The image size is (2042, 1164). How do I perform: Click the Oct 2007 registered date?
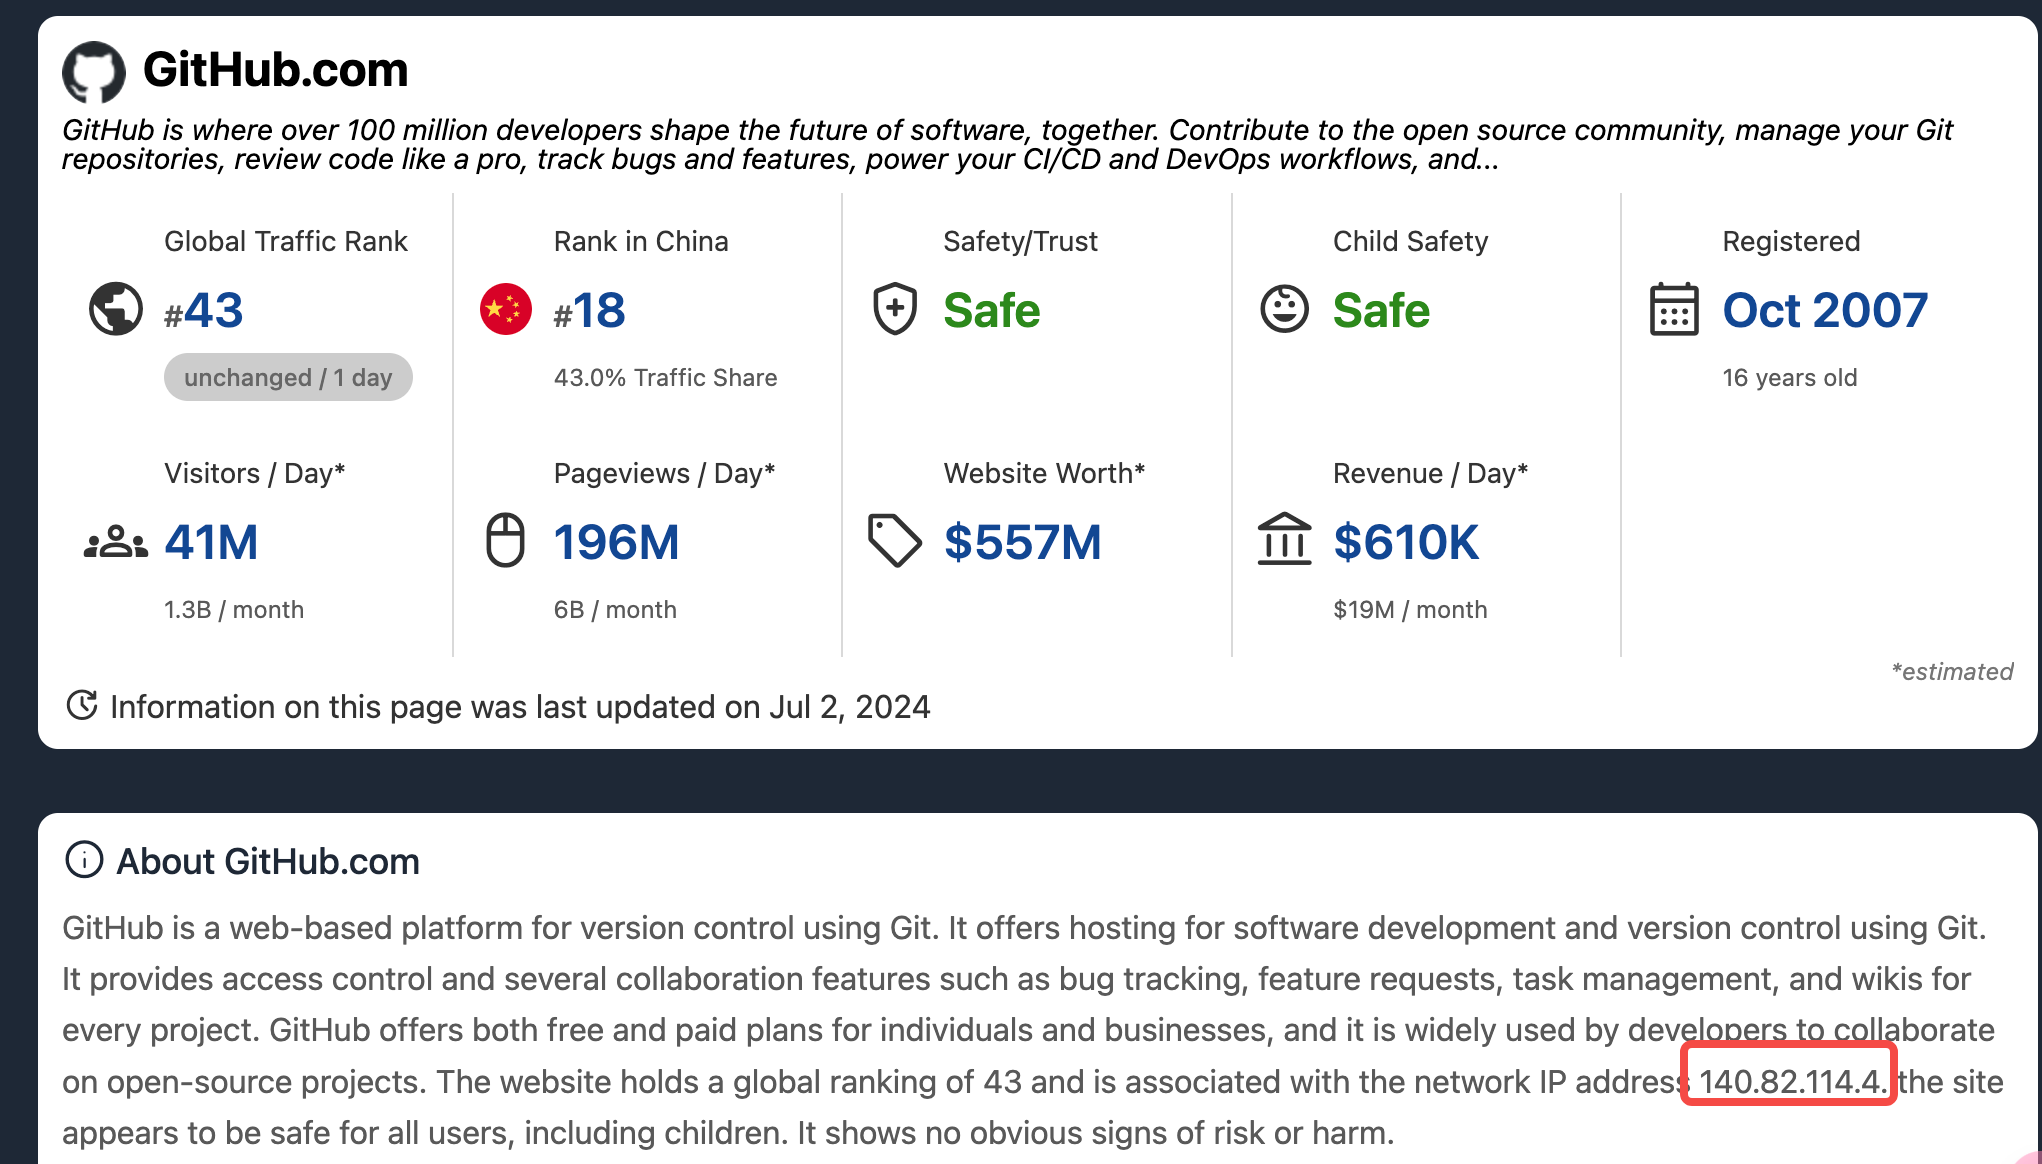(x=1824, y=310)
